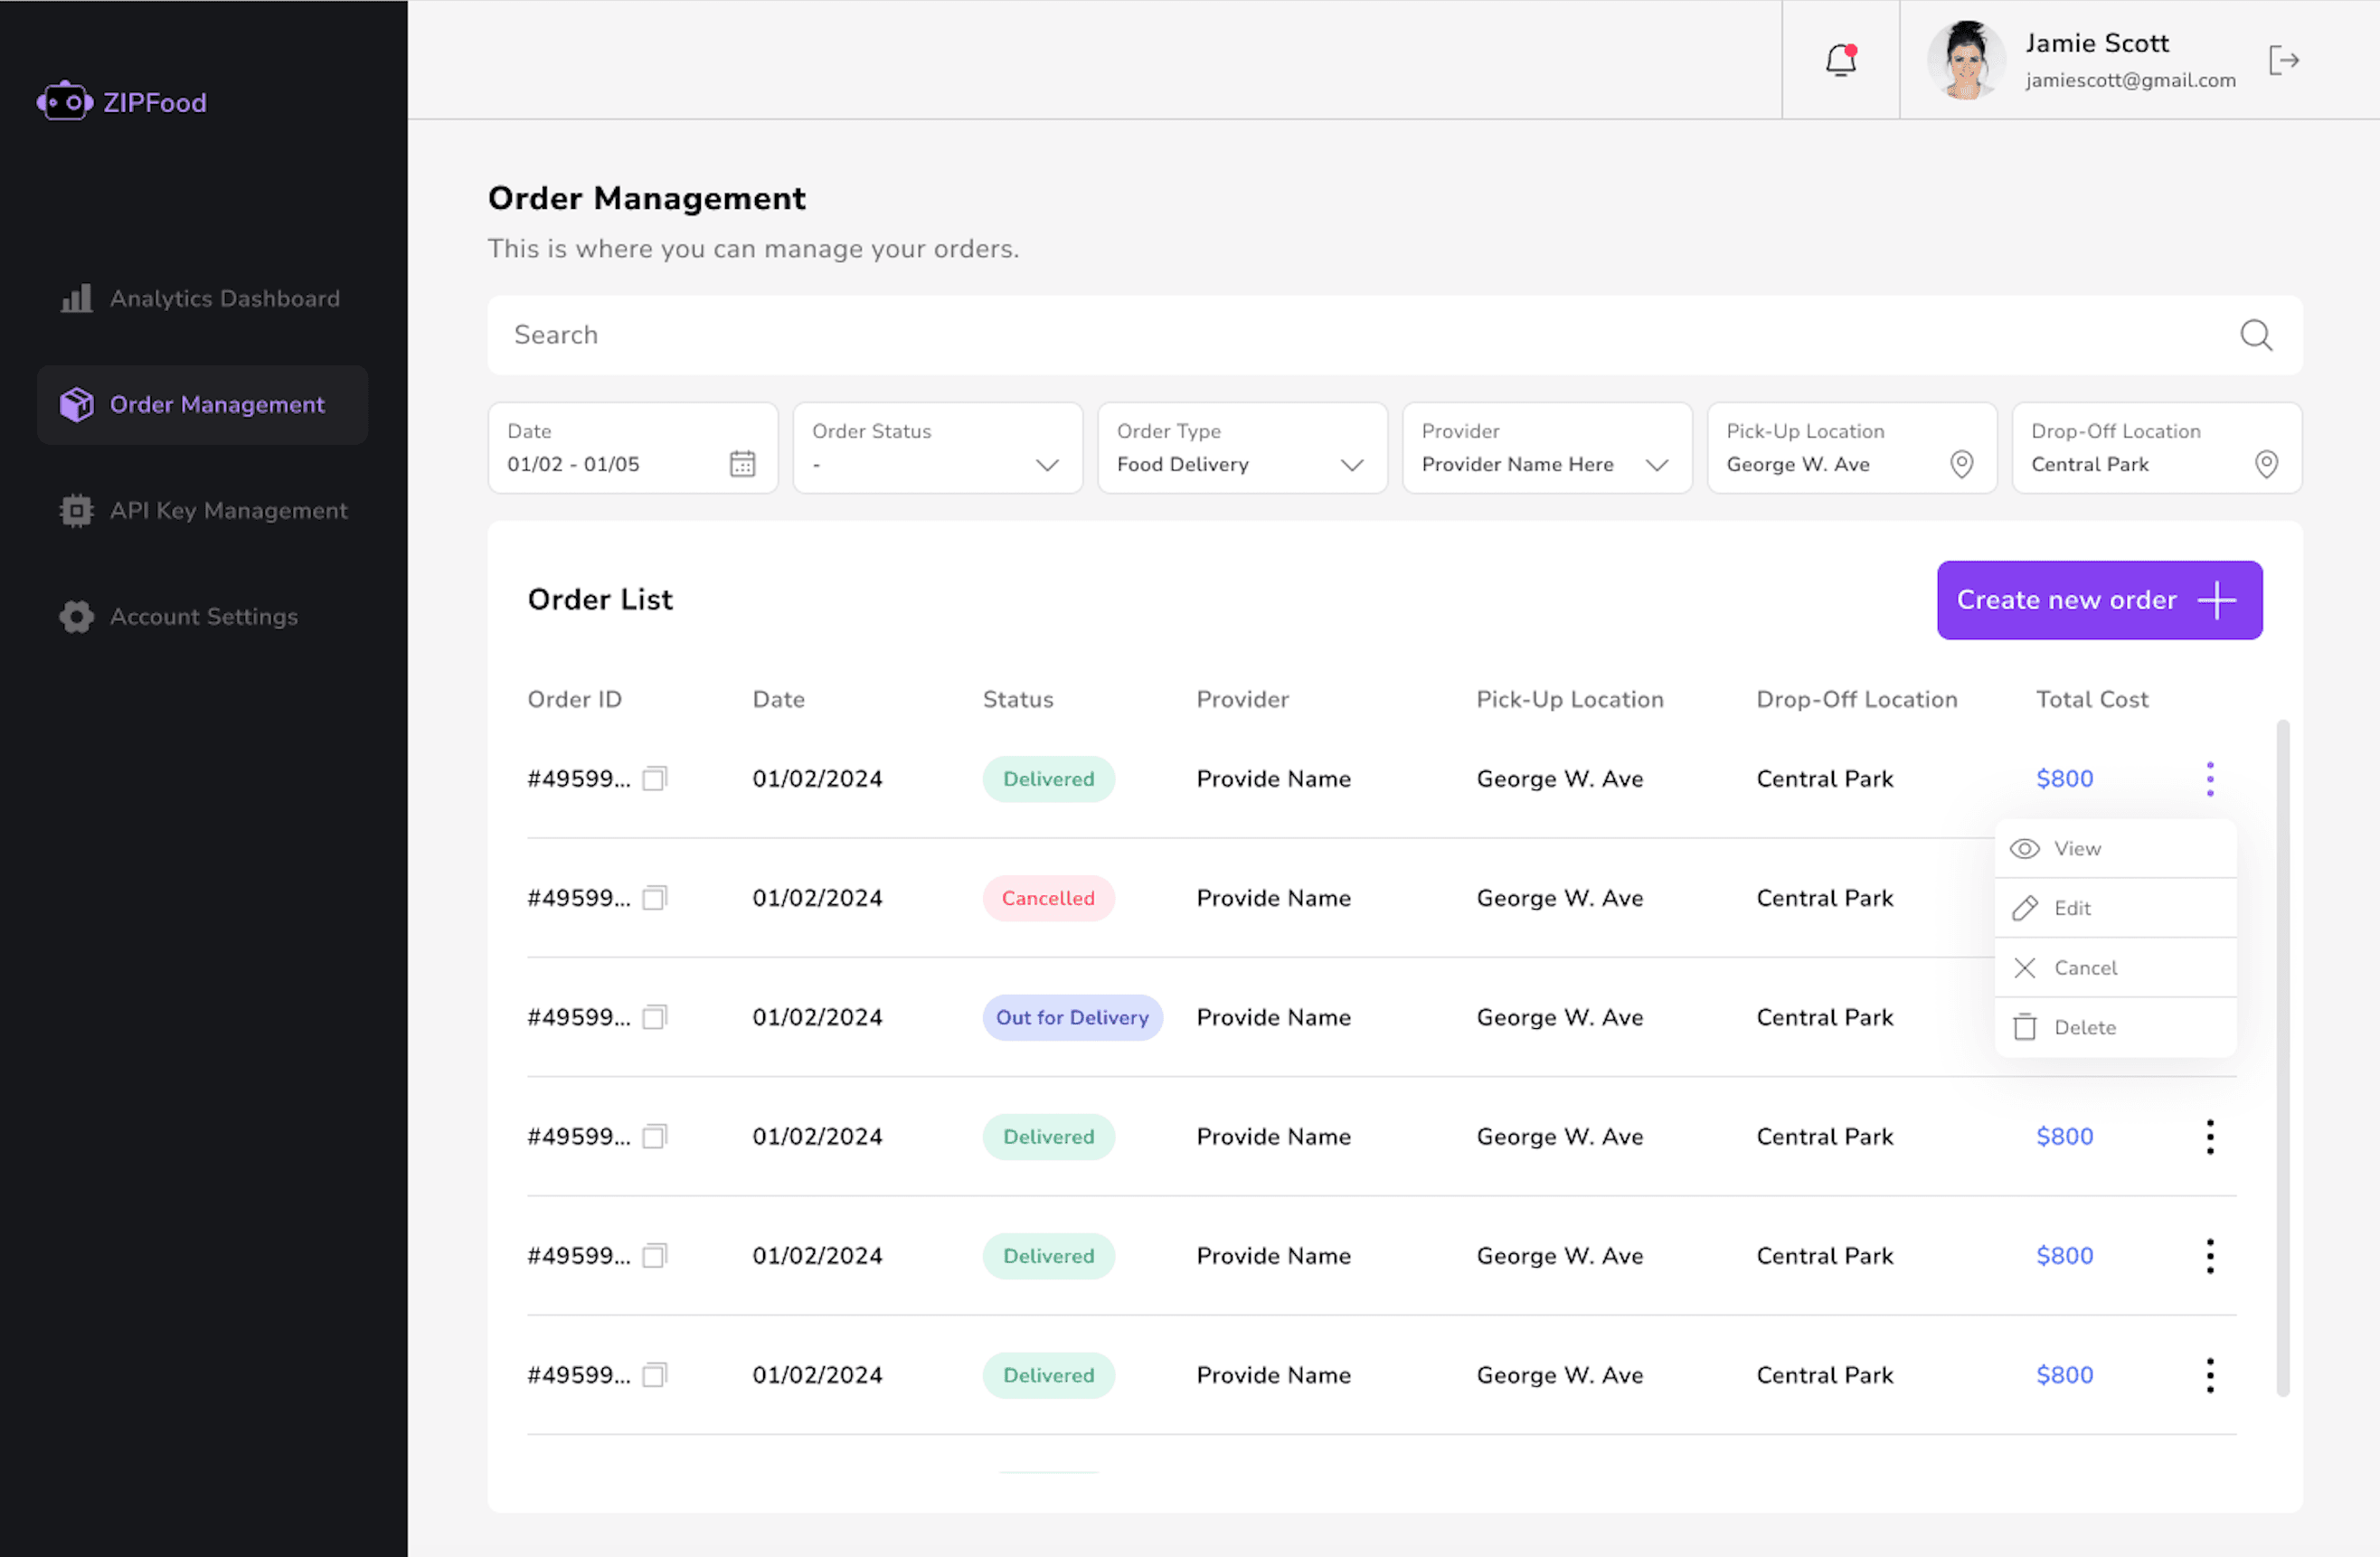
Task: Click the copy icon on the Out for Delivery row
Action: [655, 1017]
